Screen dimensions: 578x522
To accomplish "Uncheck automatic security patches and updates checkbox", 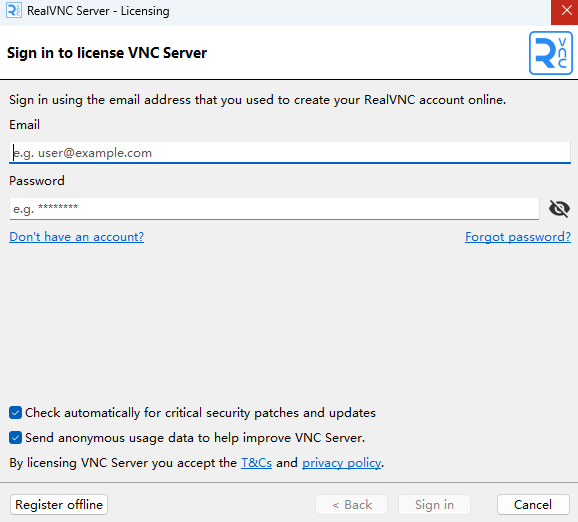I will point(15,413).
